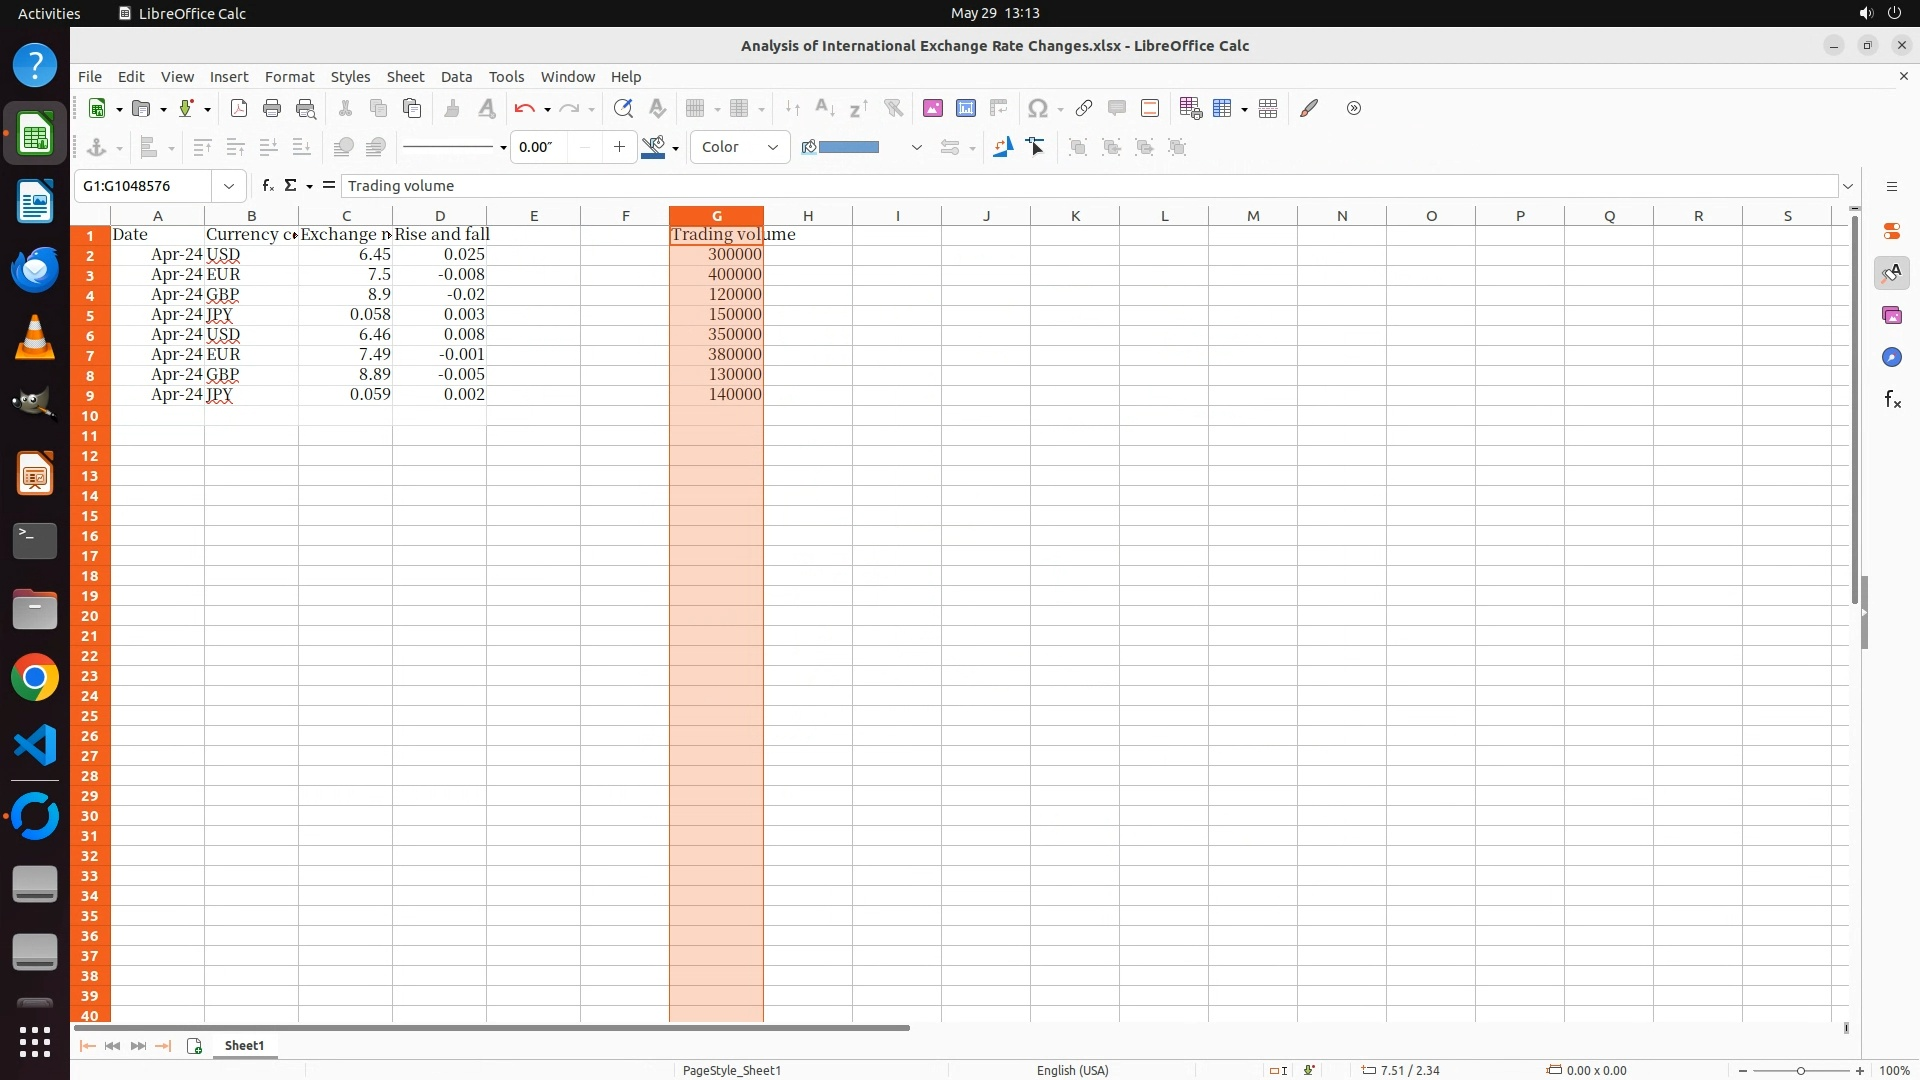Click the Export as PDF icon

tap(238, 108)
